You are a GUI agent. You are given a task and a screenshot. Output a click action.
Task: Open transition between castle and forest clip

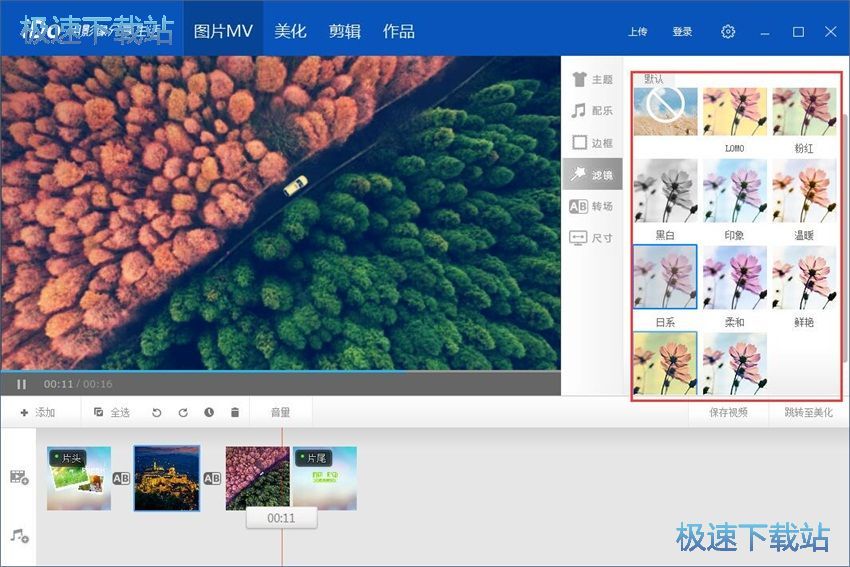point(212,478)
